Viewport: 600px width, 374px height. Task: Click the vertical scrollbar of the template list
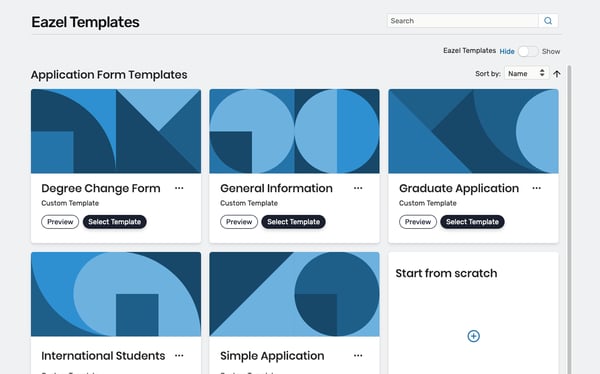tap(569, 219)
